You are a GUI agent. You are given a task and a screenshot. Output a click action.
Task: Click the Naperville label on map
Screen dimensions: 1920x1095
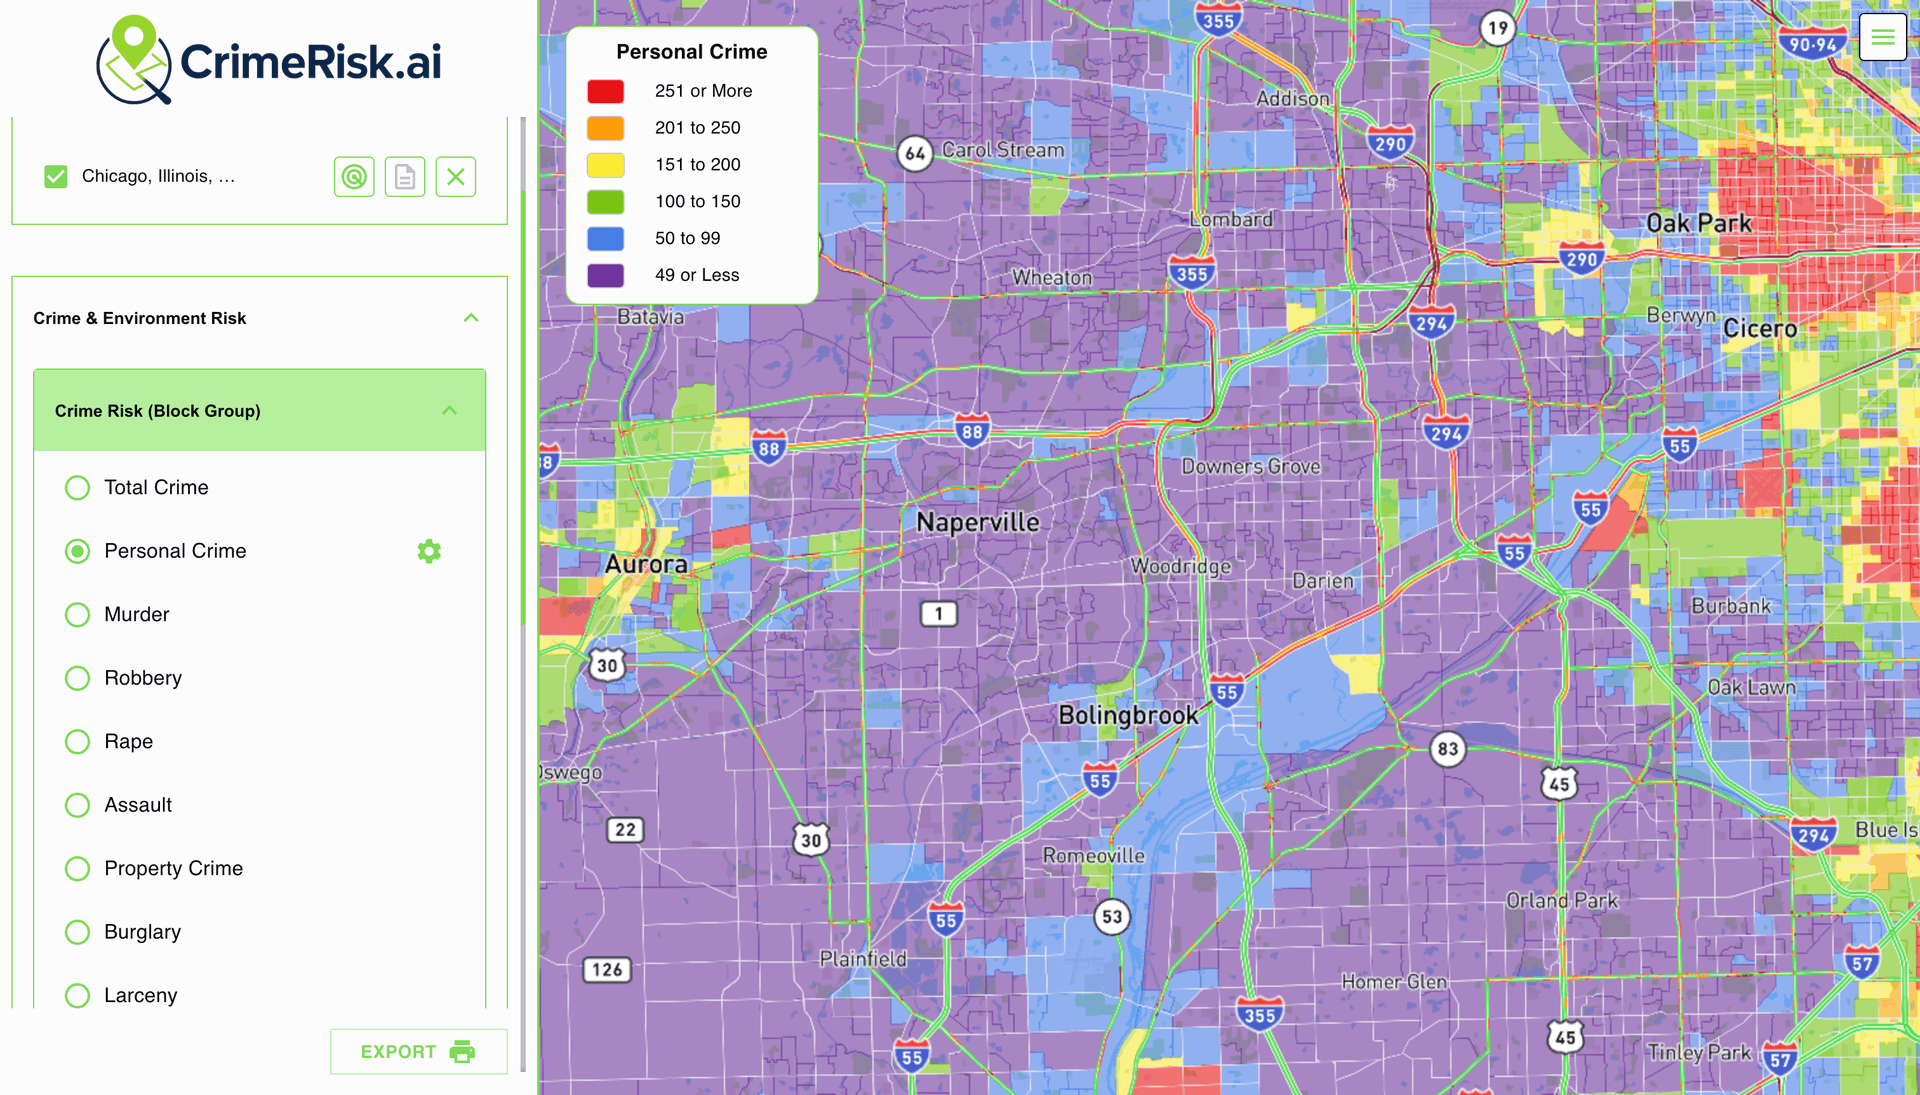click(977, 522)
